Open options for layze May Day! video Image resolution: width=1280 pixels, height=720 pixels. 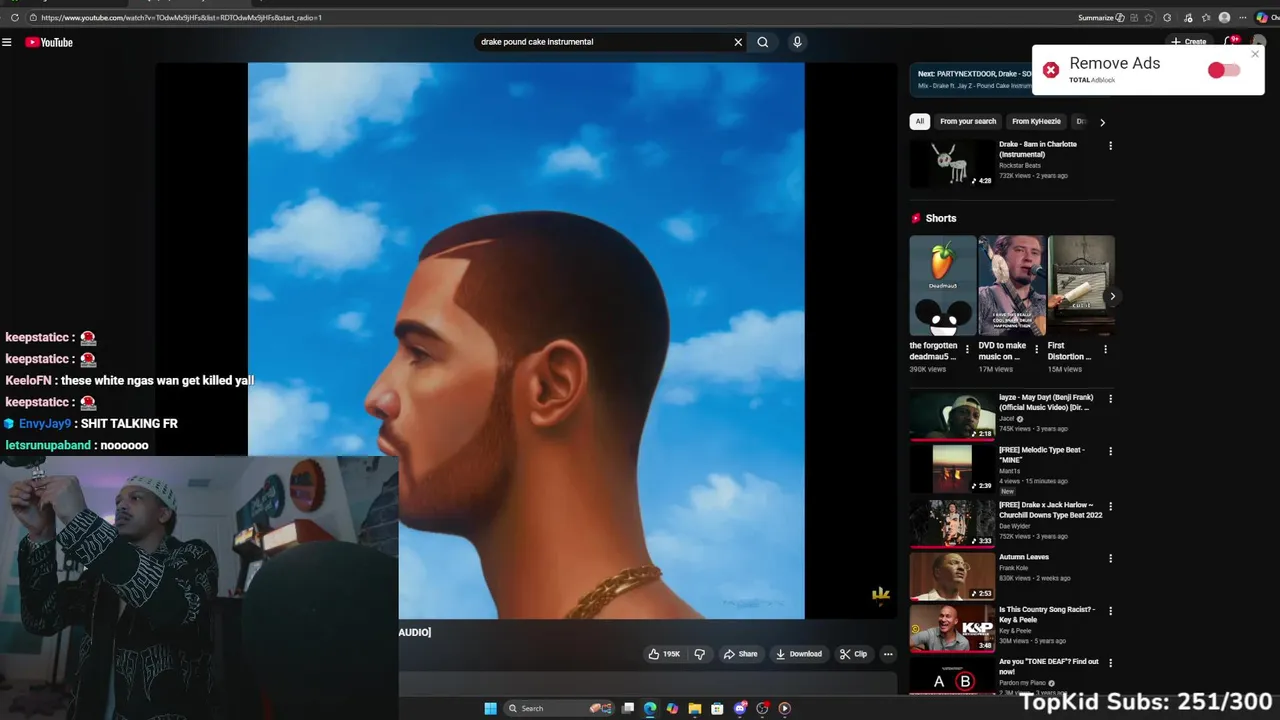1110,399
